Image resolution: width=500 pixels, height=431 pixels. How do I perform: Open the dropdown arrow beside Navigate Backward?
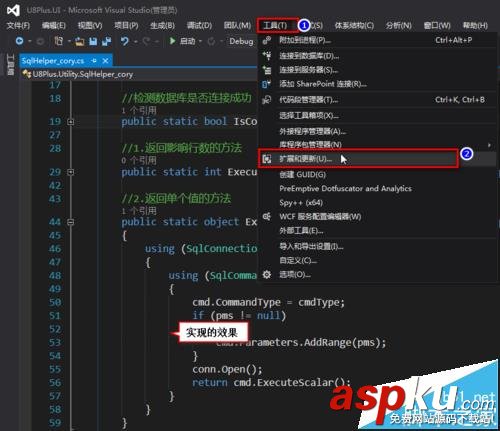click(30, 41)
